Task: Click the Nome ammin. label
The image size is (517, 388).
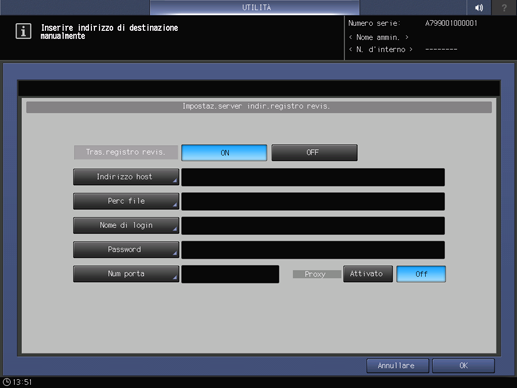Action: (x=378, y=37)
